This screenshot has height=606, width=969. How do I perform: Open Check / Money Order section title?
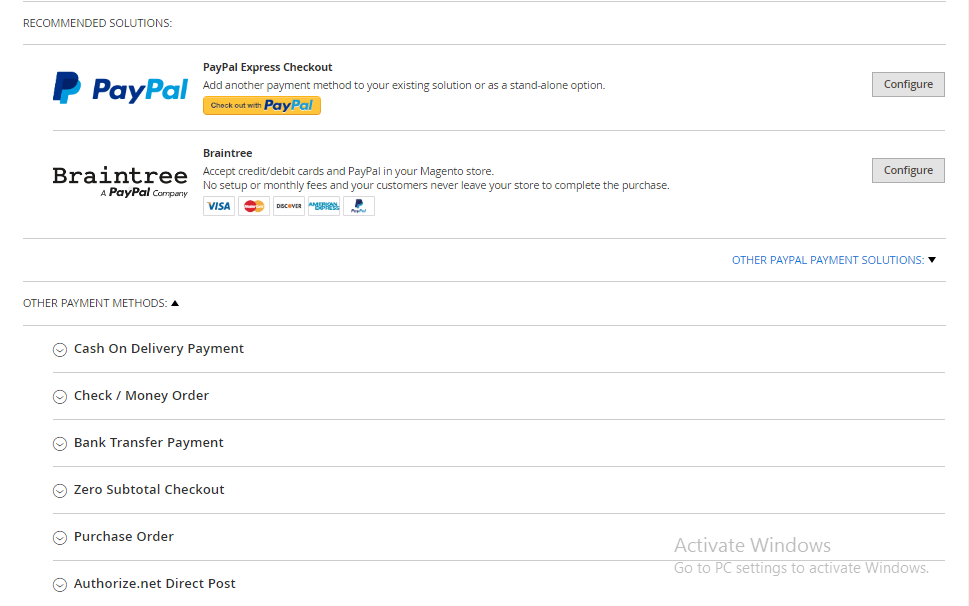pos(142,395)
